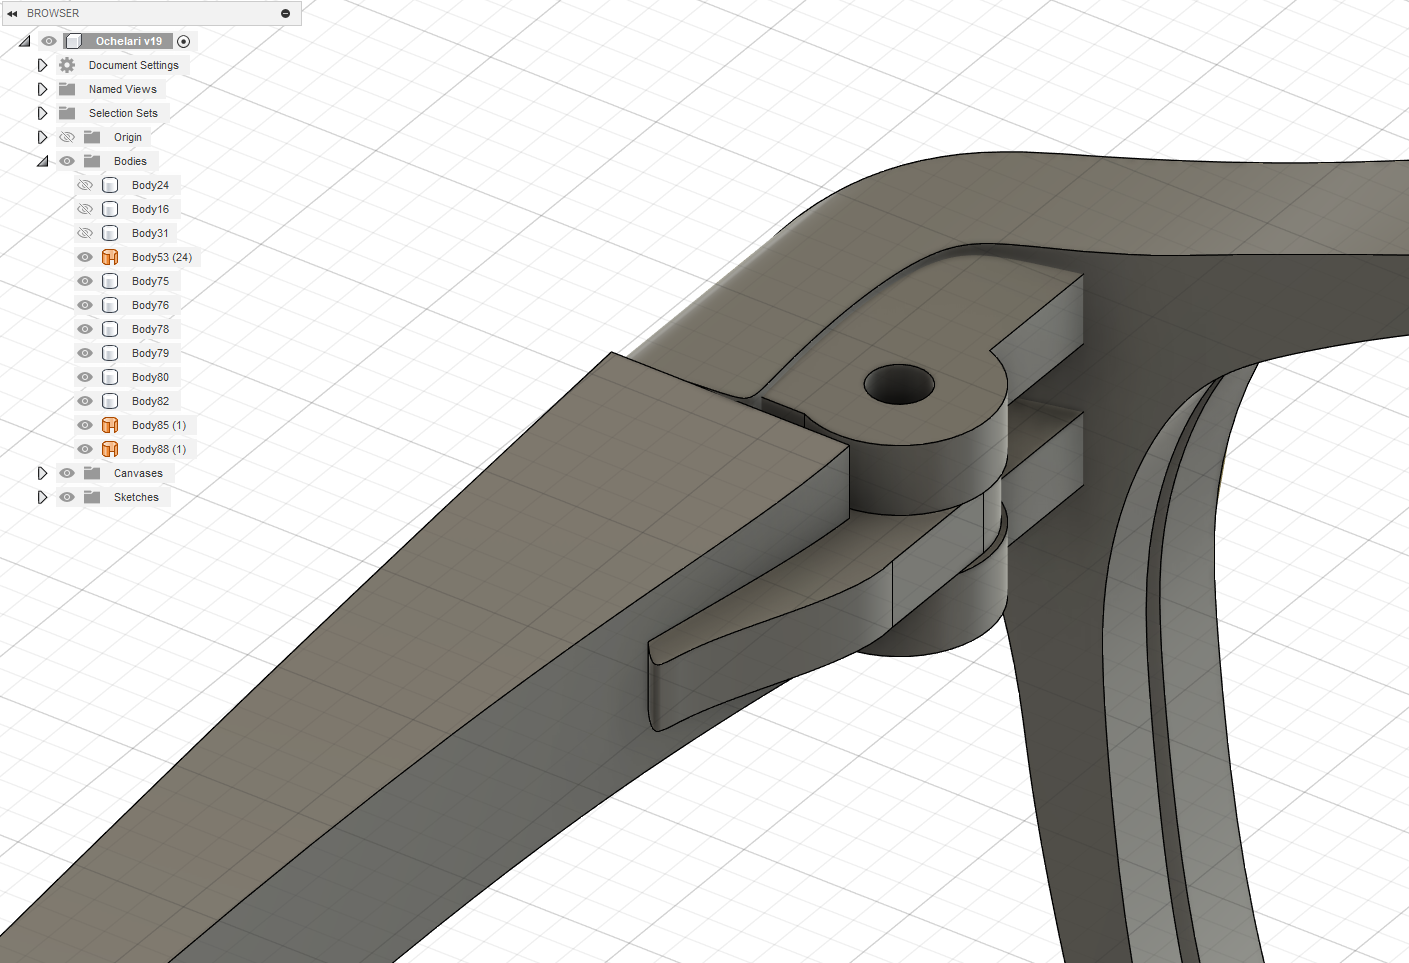Show hidden Body31
1409x963 pixels.
(x=85, y=233)
